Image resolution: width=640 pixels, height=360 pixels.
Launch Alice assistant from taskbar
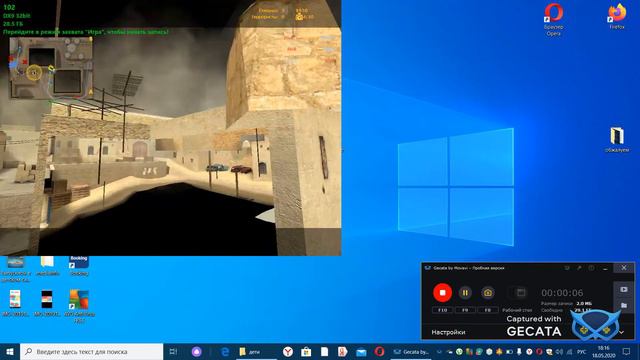pos(197,352)
